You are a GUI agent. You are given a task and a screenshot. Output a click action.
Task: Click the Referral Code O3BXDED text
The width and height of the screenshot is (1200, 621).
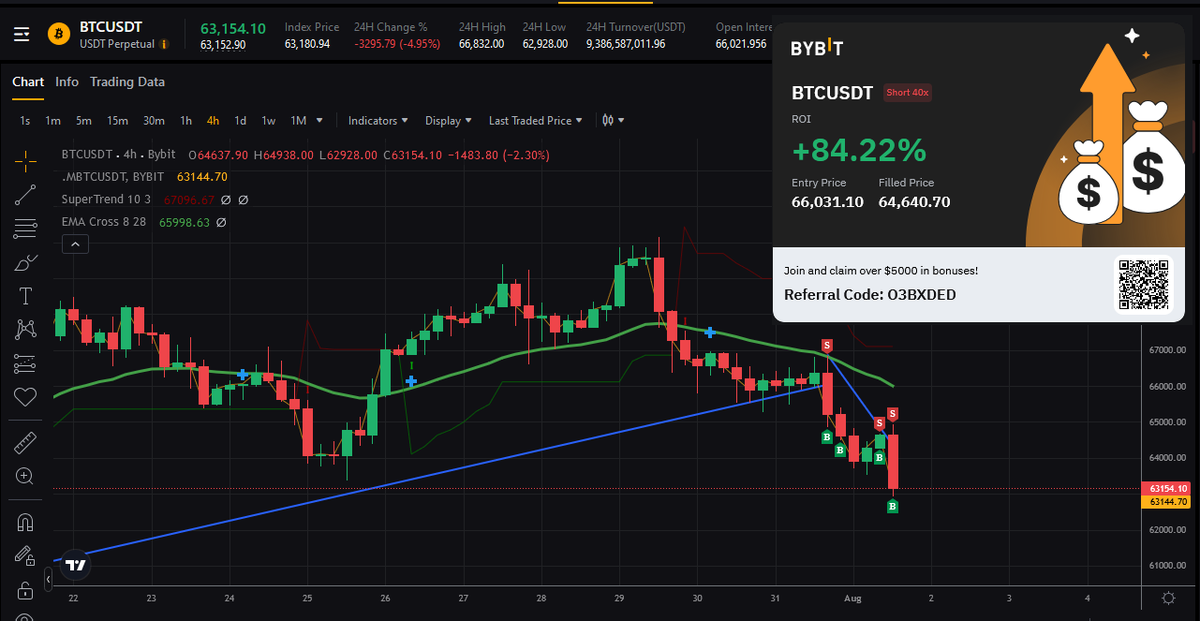click(870, 295)
